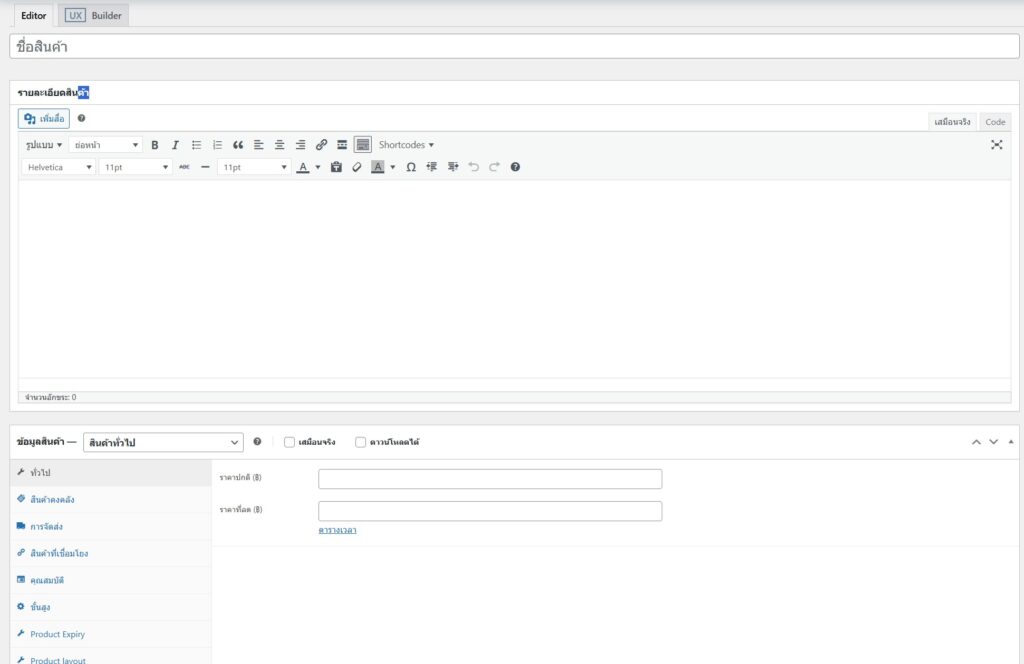The image size is (1024, 664).
Task: Open the UX Builder tab
Action: (x=94, y=16)
